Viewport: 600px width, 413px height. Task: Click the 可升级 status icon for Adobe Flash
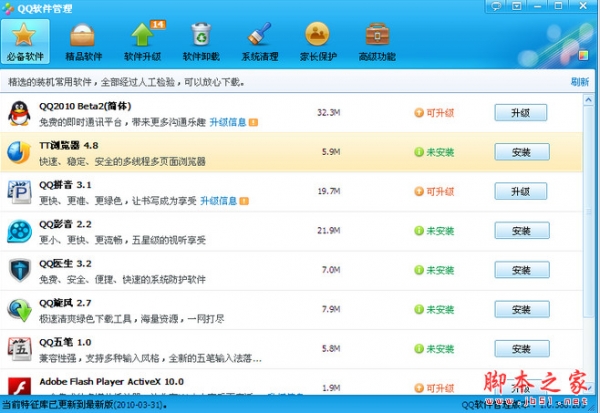tap(419, 388)
